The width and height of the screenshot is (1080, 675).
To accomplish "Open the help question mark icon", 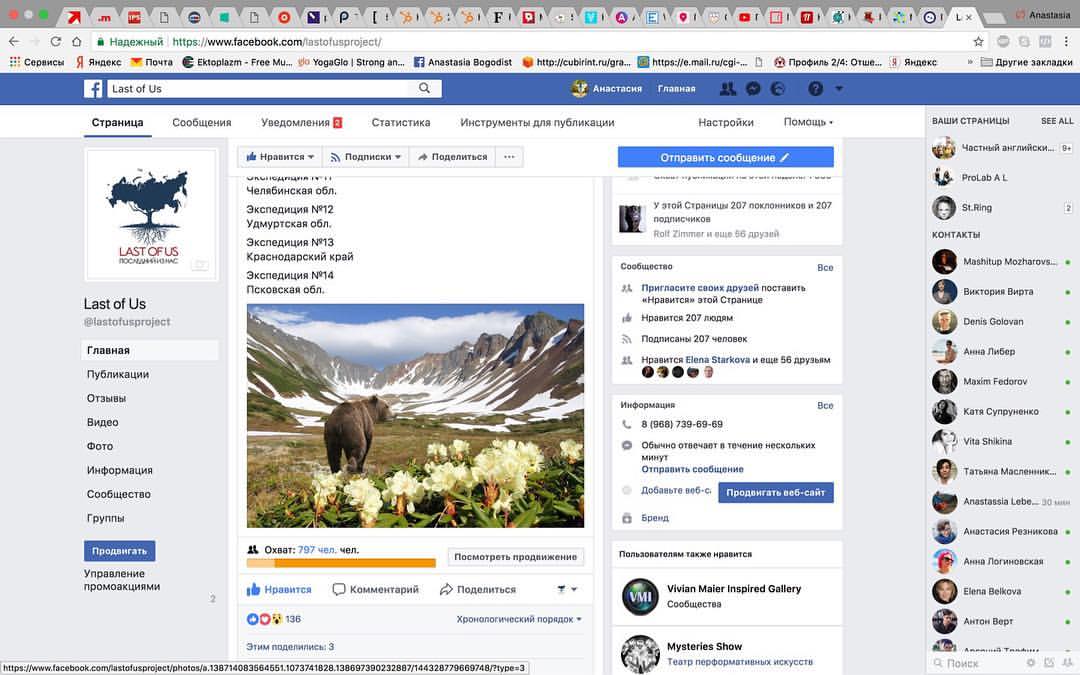I will coord(816,88).
